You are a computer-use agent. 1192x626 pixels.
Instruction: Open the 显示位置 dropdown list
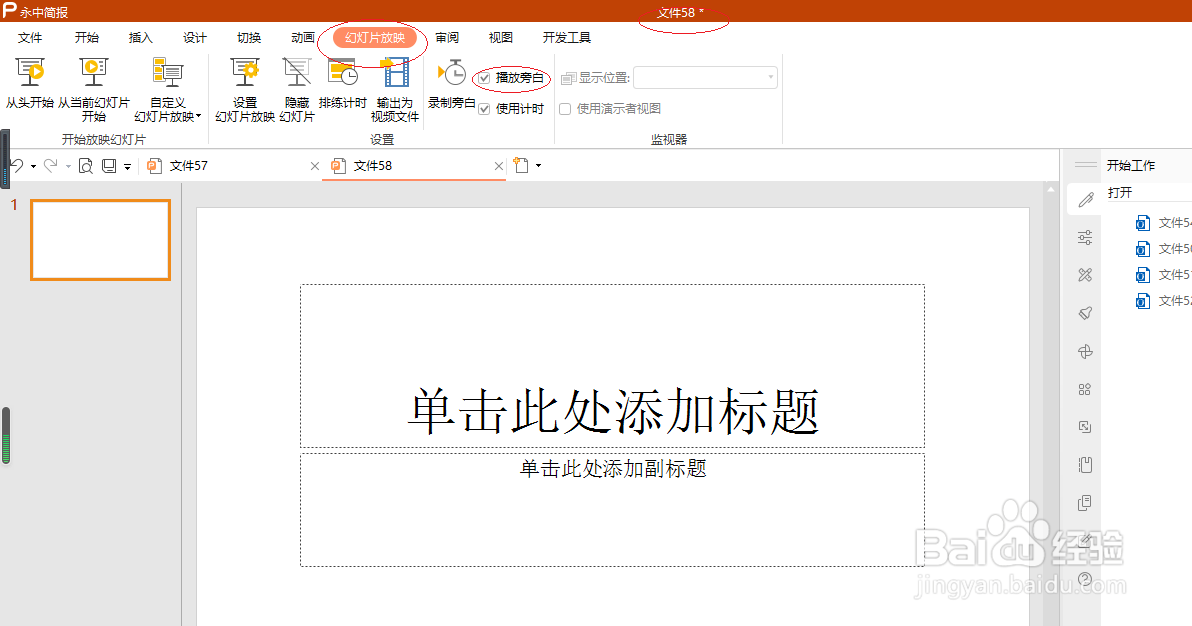[769, 77]
